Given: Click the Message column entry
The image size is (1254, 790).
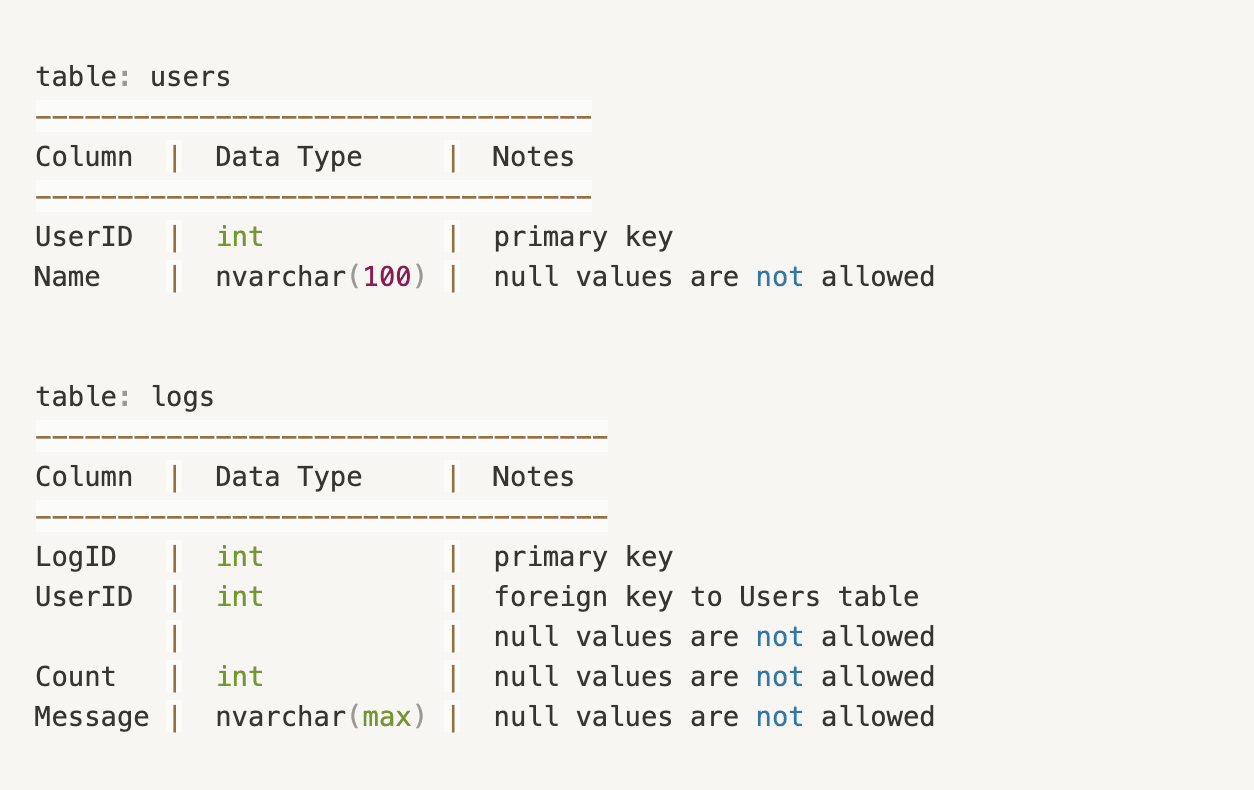Looking at the screenshot, I should click(x=92, y=717).
